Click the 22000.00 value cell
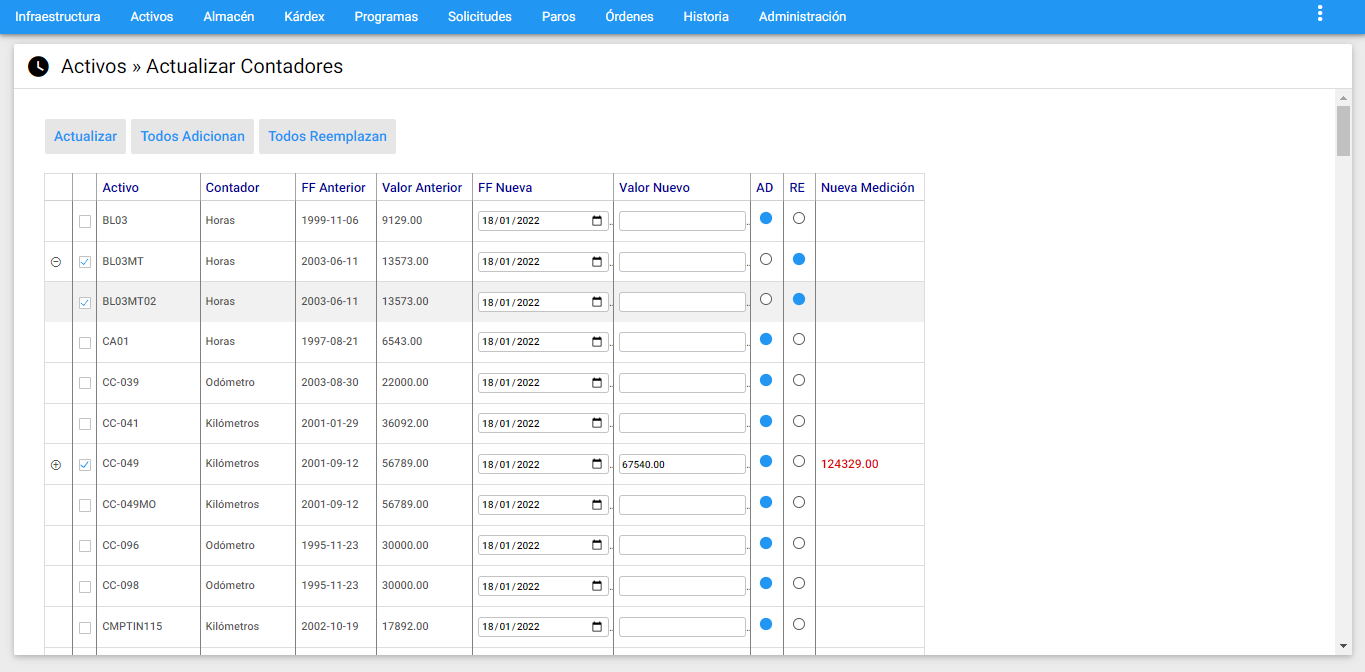The image size is (1365, 672). pyautogui.click(x=405, y=383)
